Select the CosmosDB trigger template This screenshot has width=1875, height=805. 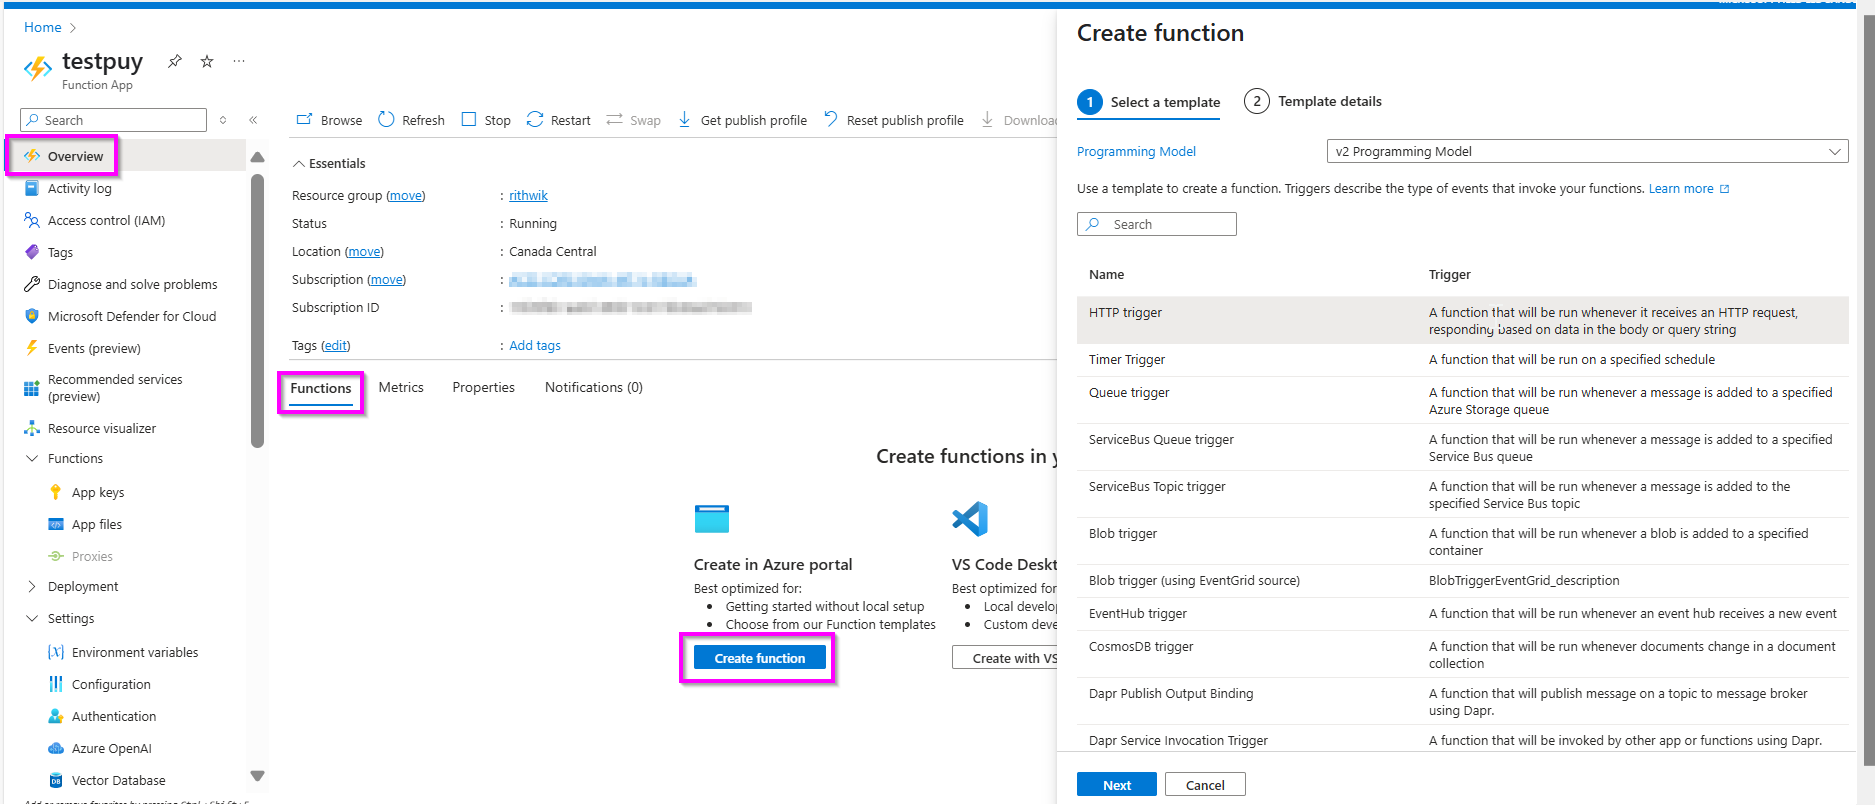click(x=1462, y=654)
